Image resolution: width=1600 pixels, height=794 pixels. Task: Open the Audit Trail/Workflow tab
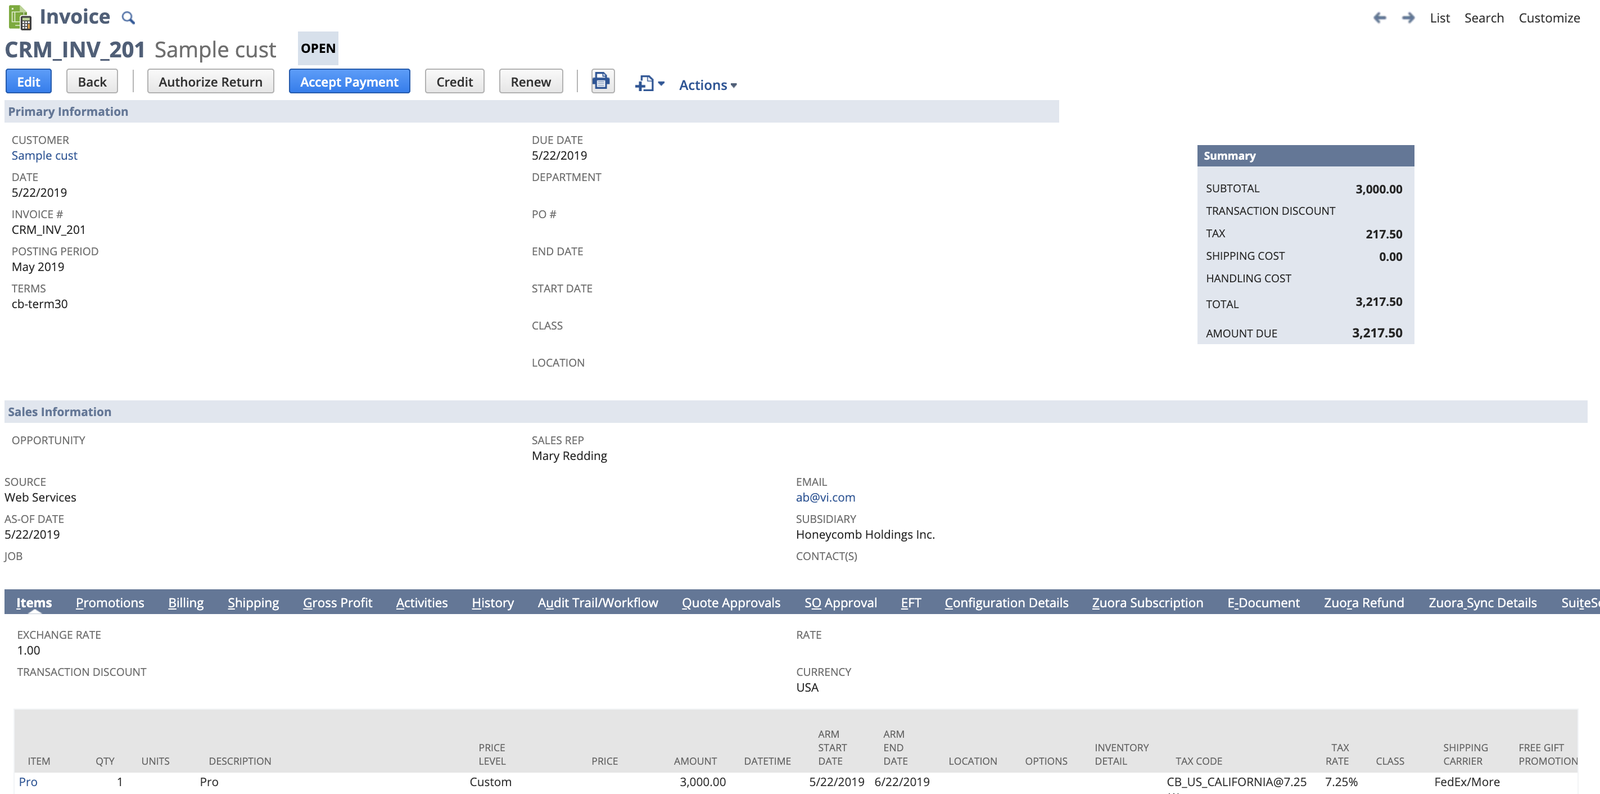(597, 603)
